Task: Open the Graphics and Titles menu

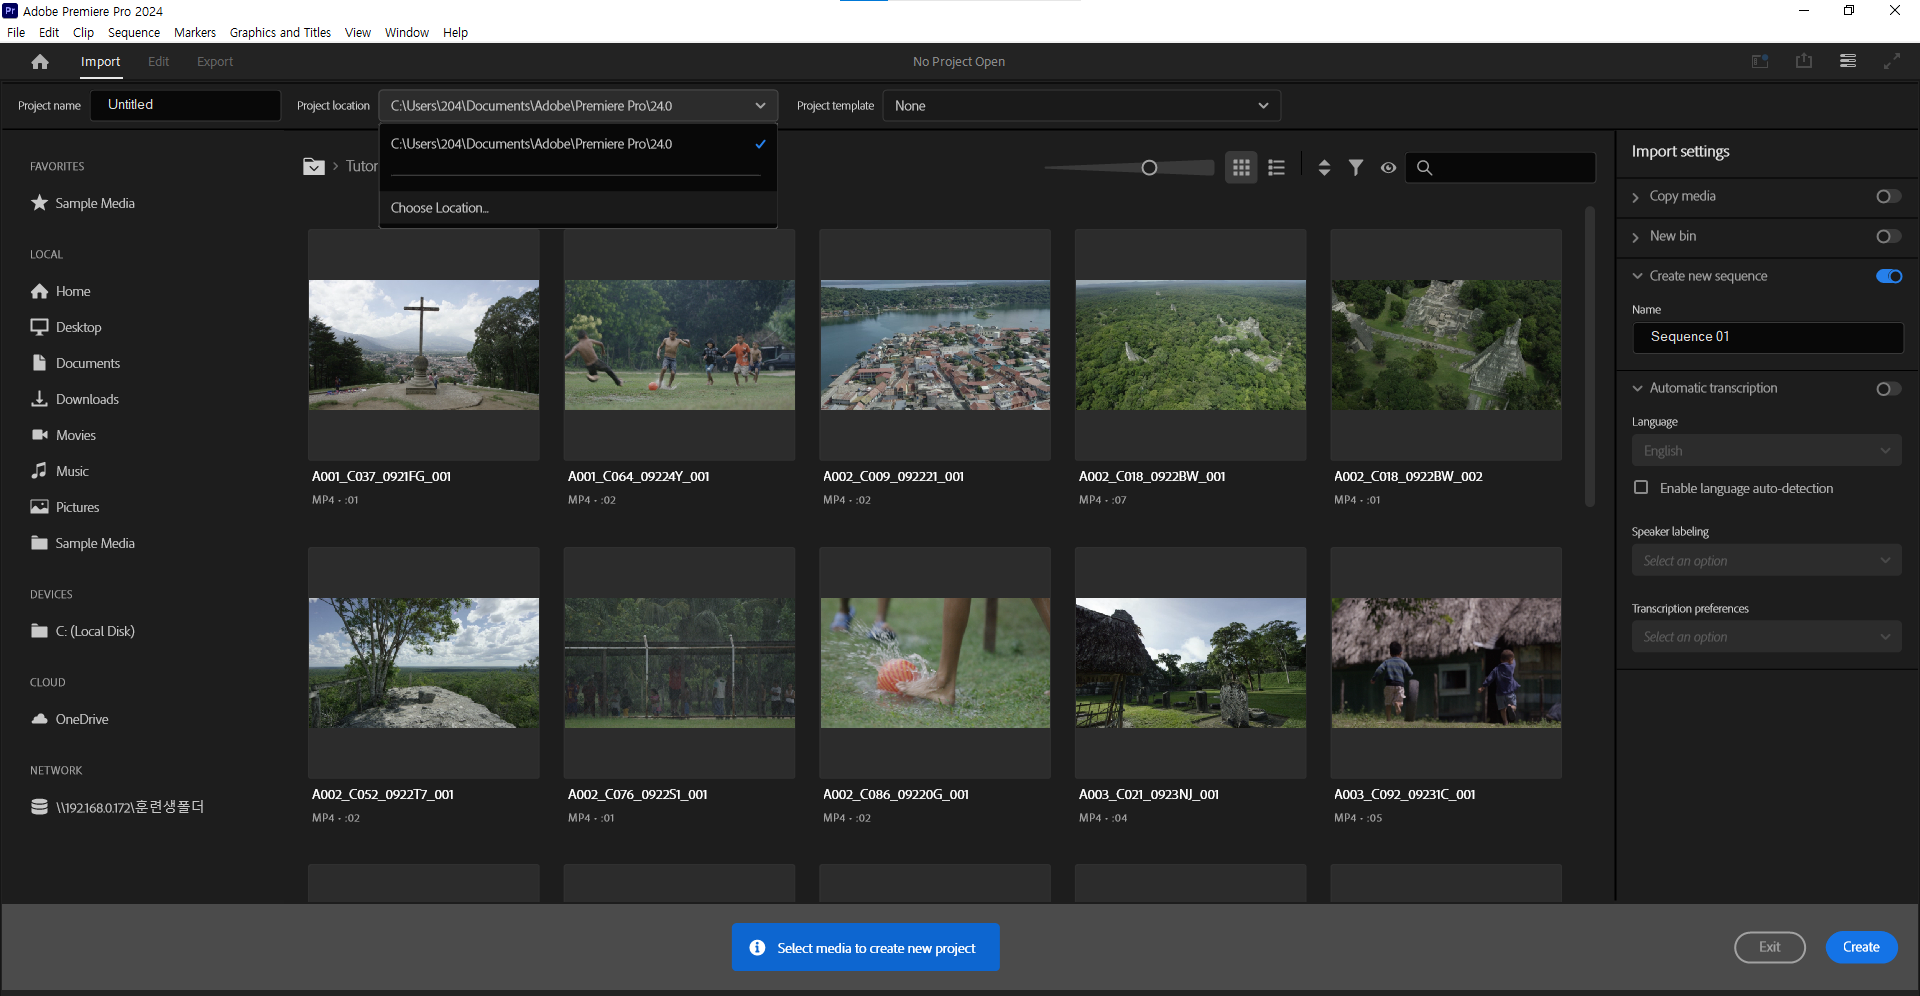Action: [280, 32]
